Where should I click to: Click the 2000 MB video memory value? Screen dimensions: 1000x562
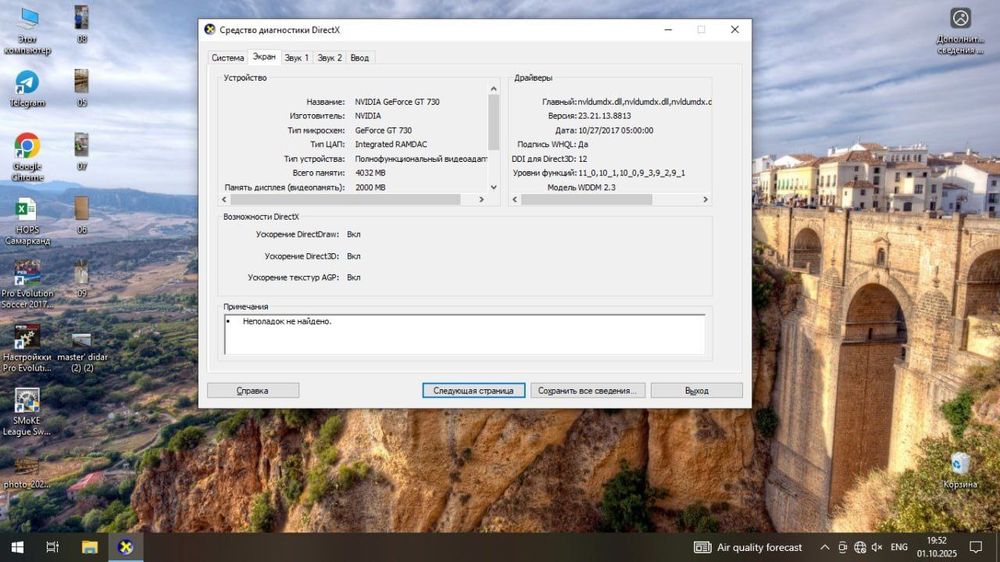(370, 188)
